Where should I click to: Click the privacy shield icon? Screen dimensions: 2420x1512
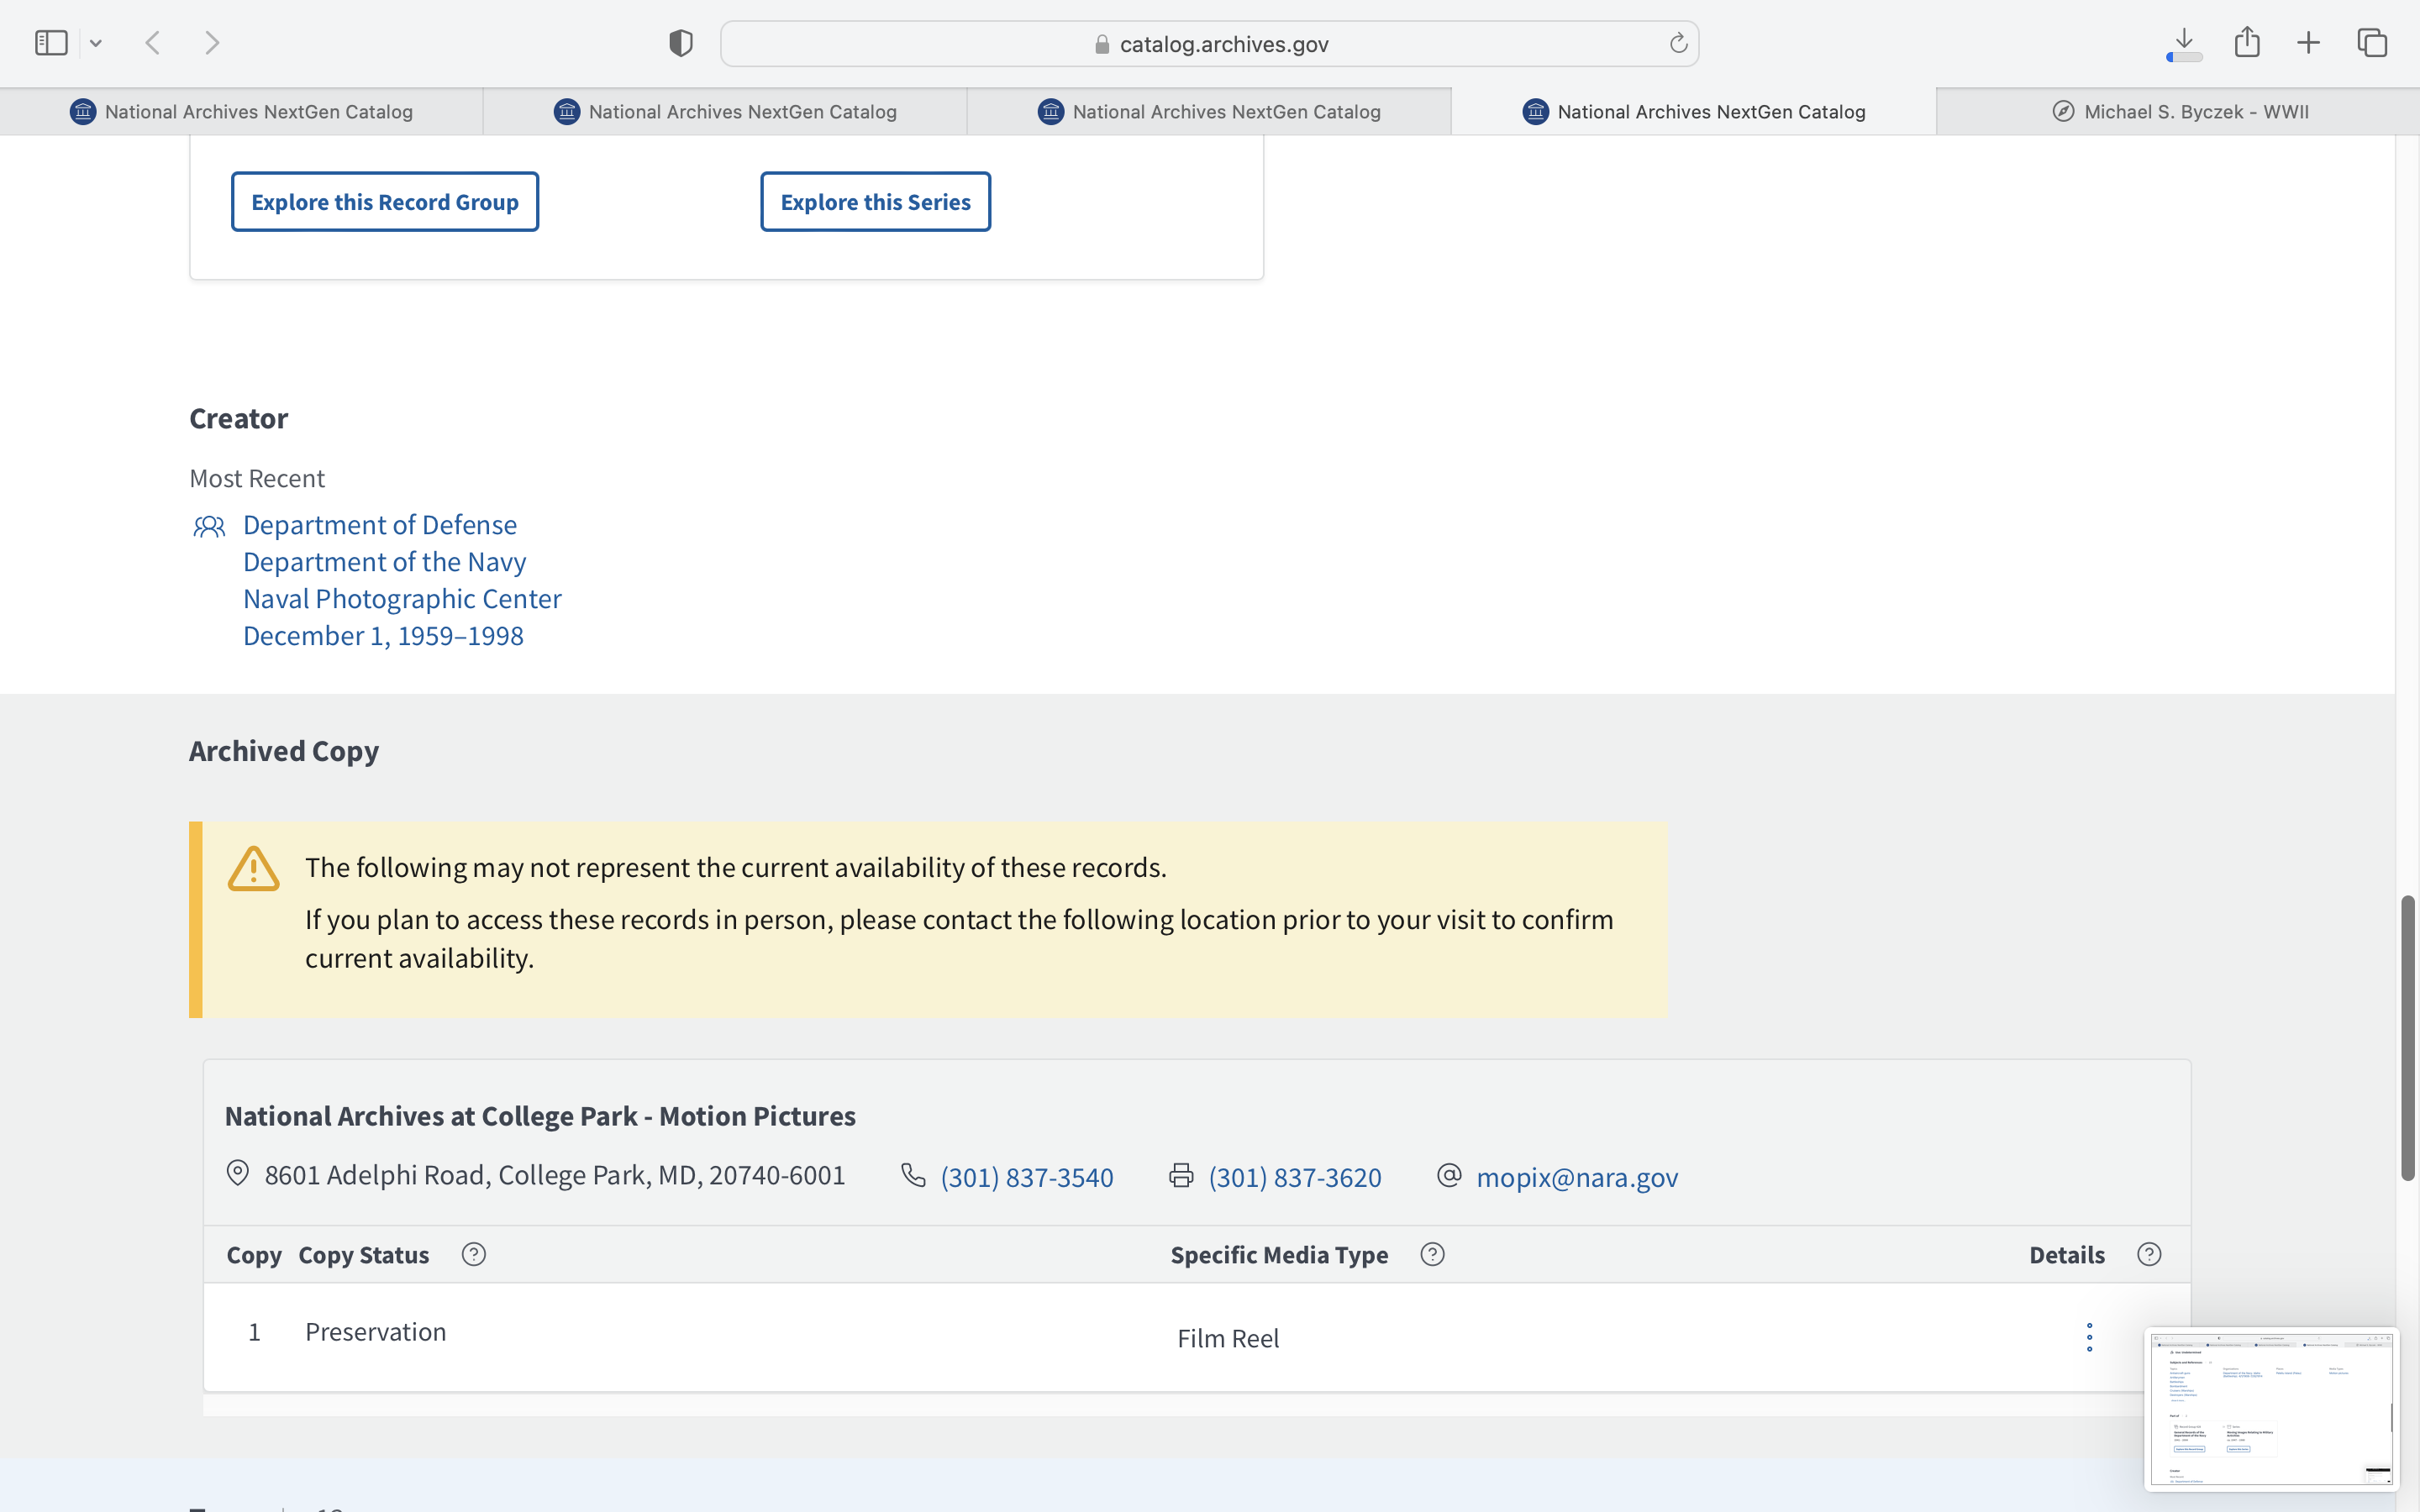(x=680, y=43)
